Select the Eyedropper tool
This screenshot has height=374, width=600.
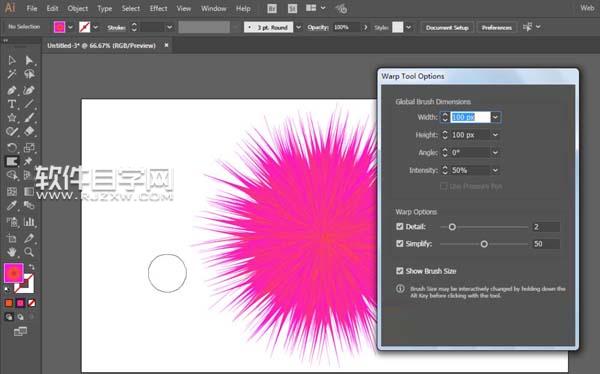point(12,205)
